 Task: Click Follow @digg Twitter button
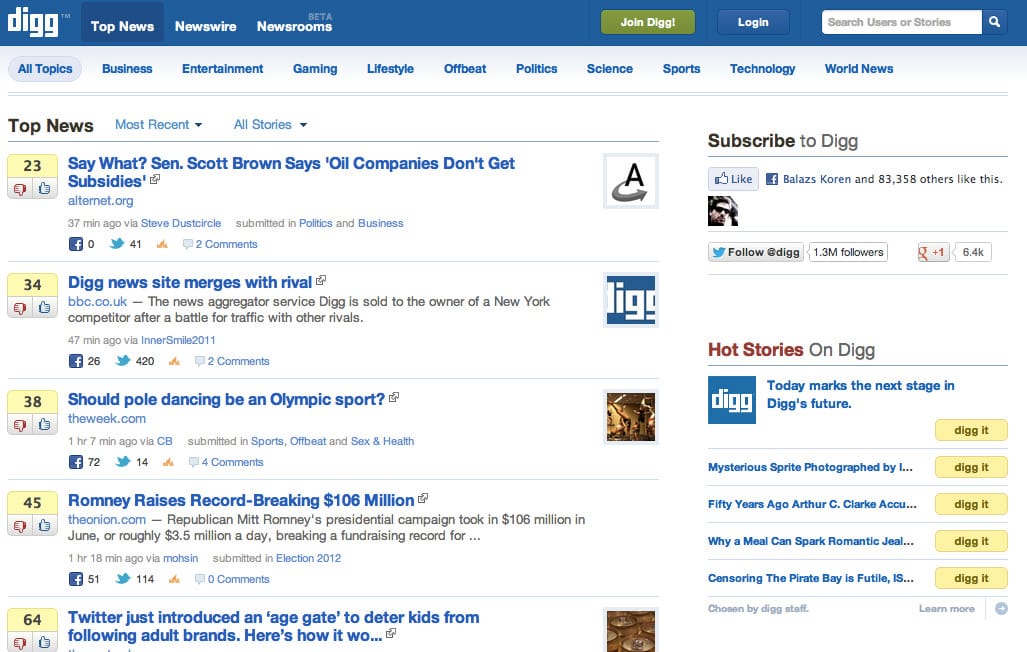[756, 252]
